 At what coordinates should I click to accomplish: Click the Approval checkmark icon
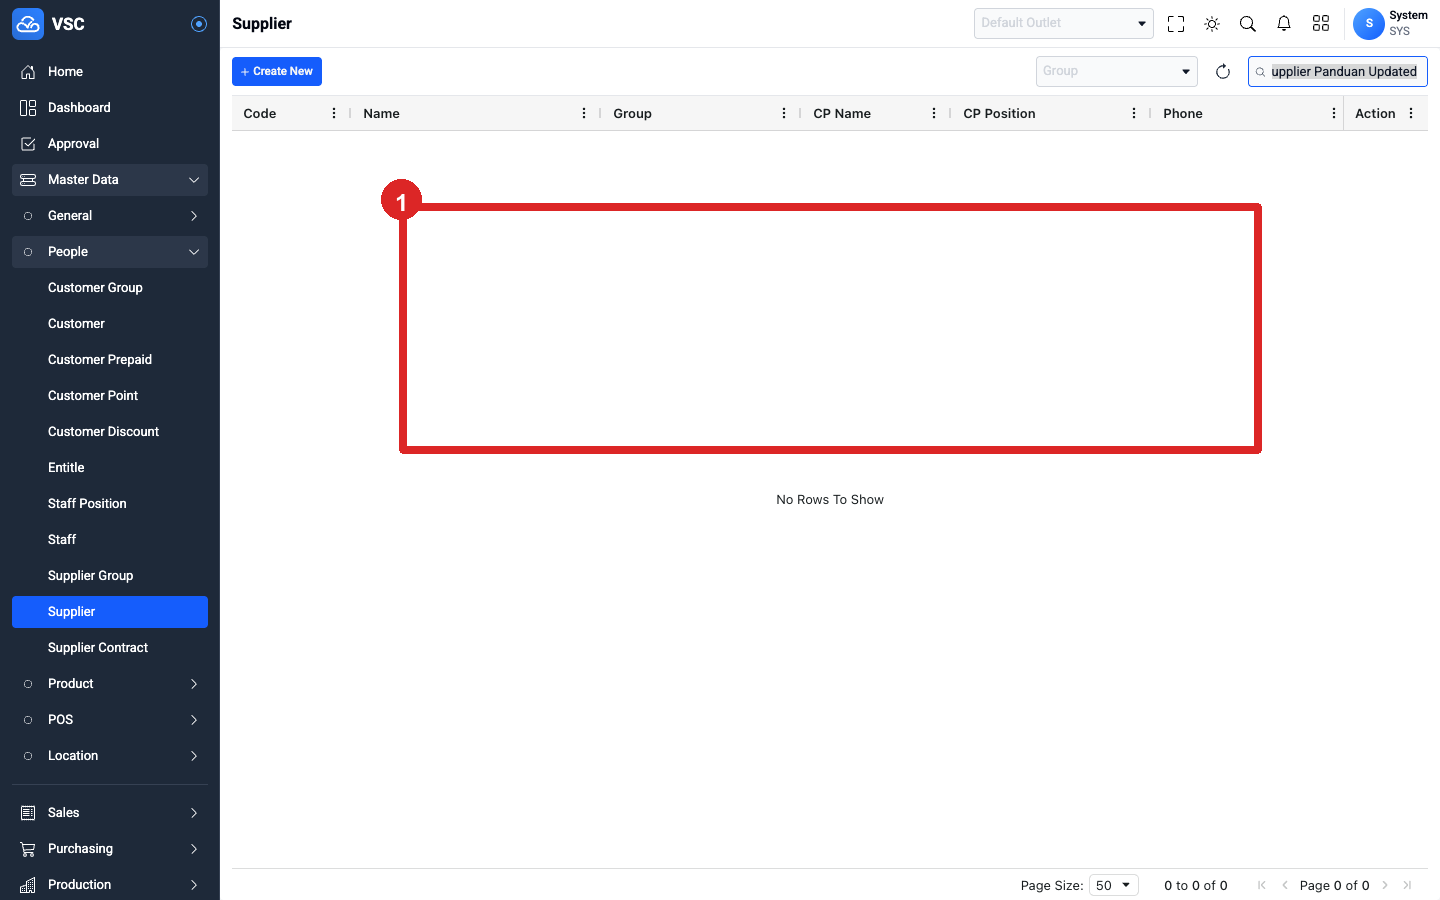point(28,144)
